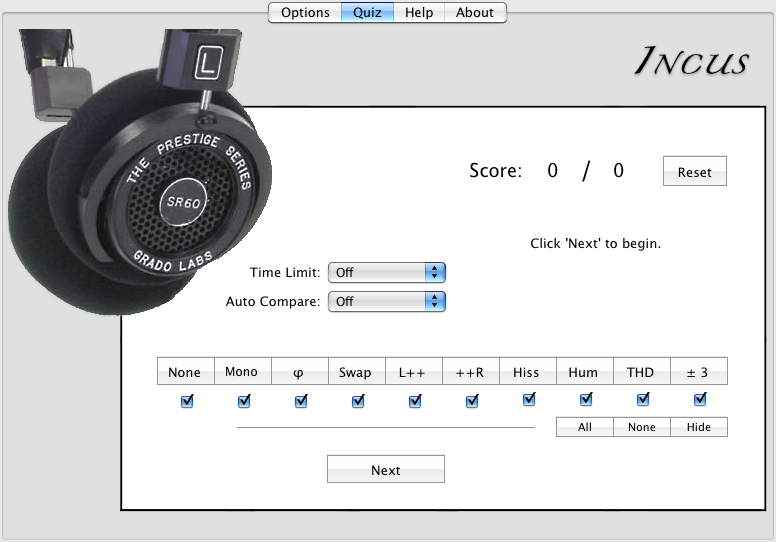Open the Auto Compare dropdown
Viewport: 776px width, 542px height.
click(387, 301)
